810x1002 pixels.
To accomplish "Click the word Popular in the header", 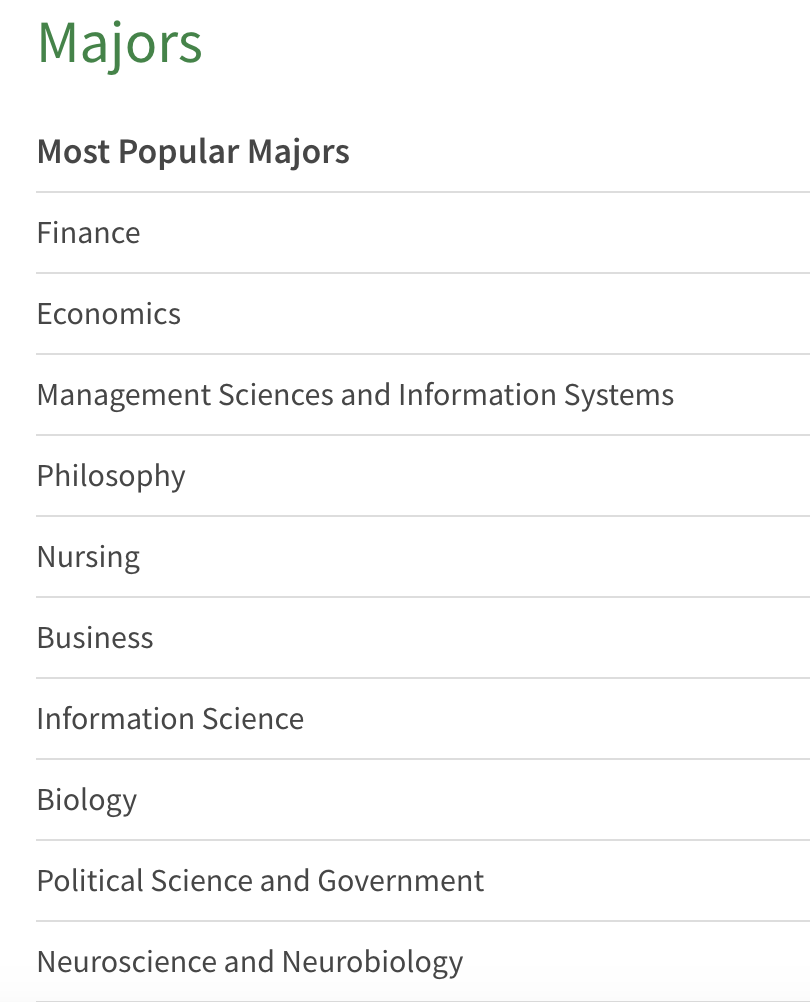I will (x=179, y=152).
